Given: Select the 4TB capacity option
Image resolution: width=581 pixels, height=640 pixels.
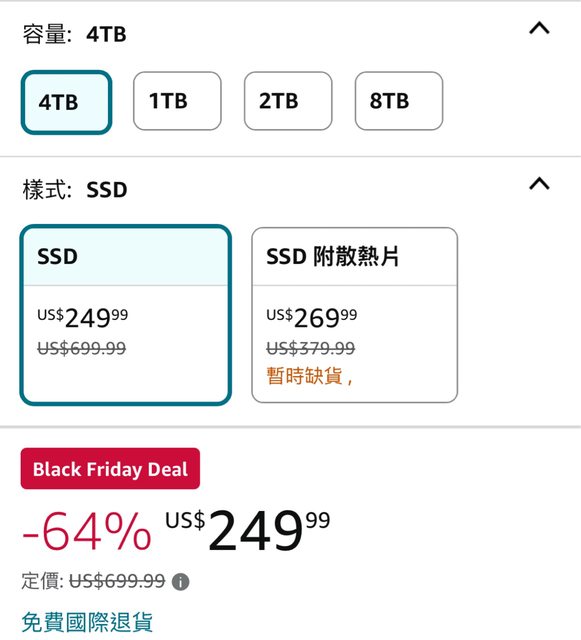Looking at the screenshot, I should 67,102.
